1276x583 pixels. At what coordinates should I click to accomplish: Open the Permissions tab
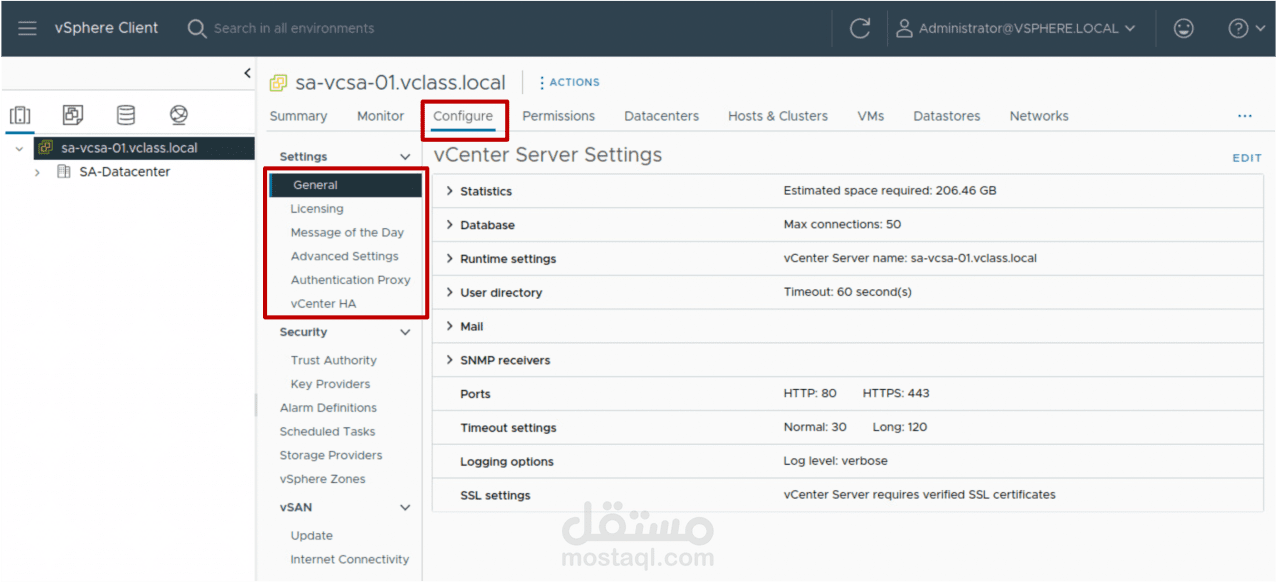(558, 116)
